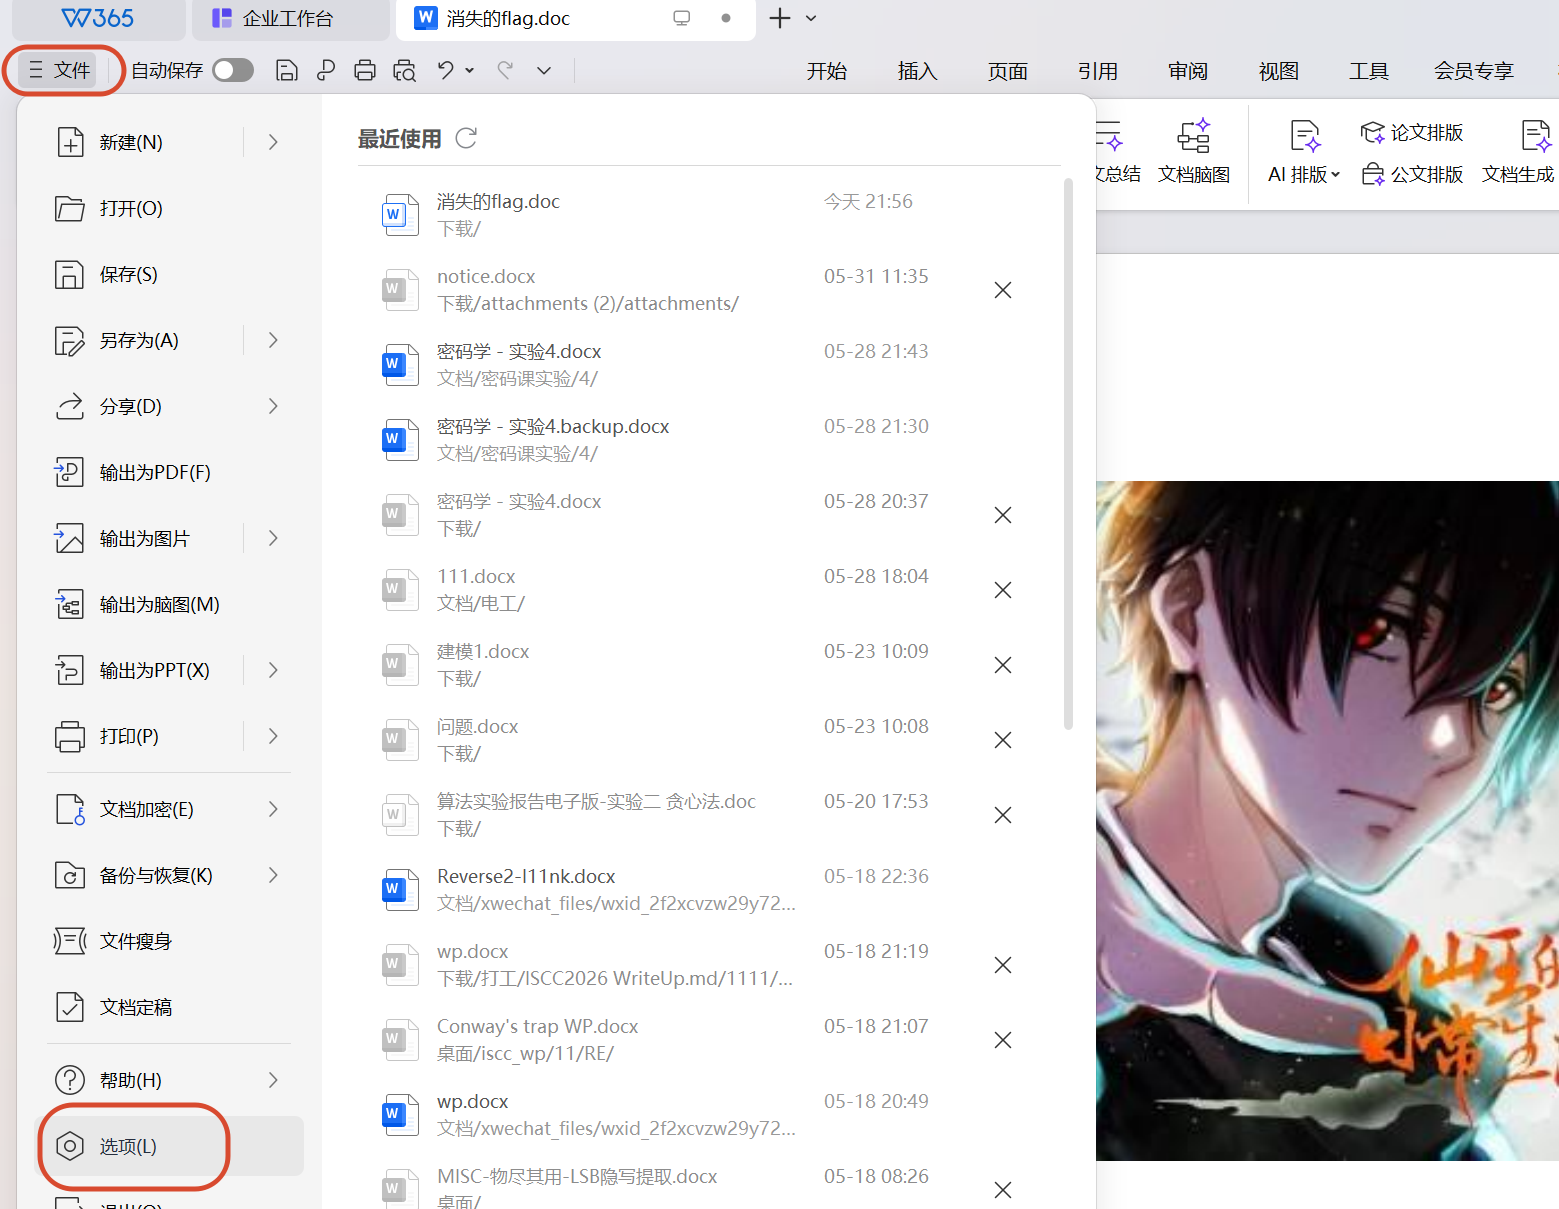Click the 文件瘦身 icon
Image resolution: width=1559 pixels, height=1209 pixels.
click(x=69, y=941)
